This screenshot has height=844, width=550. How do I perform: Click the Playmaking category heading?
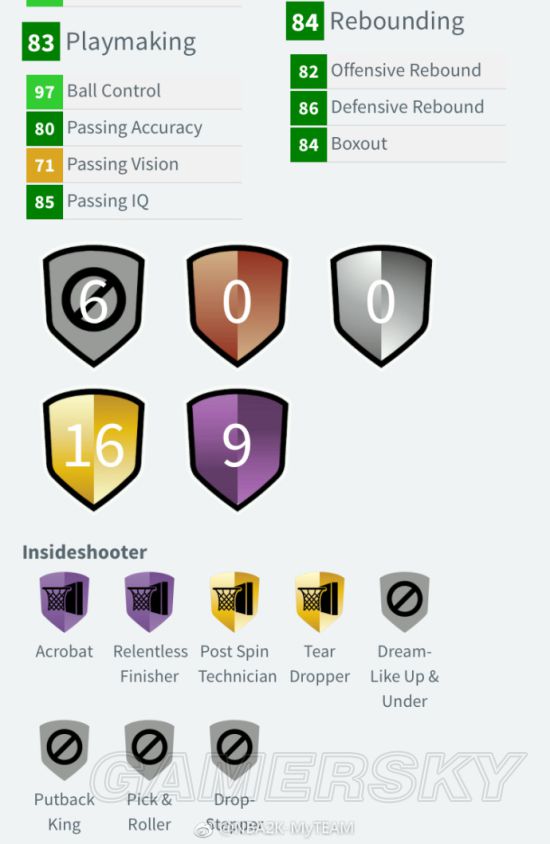[131, 42]
